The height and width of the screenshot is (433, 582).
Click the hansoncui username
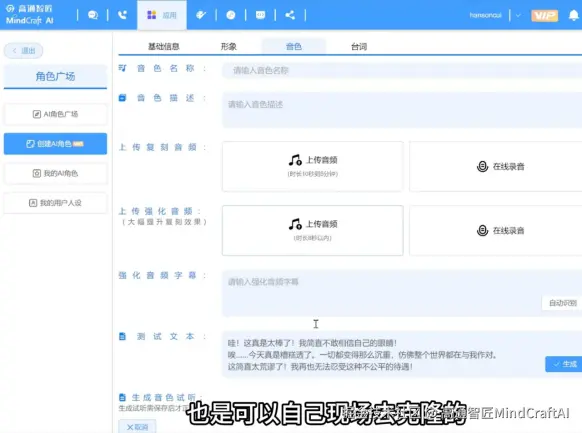tap(485, 15)
